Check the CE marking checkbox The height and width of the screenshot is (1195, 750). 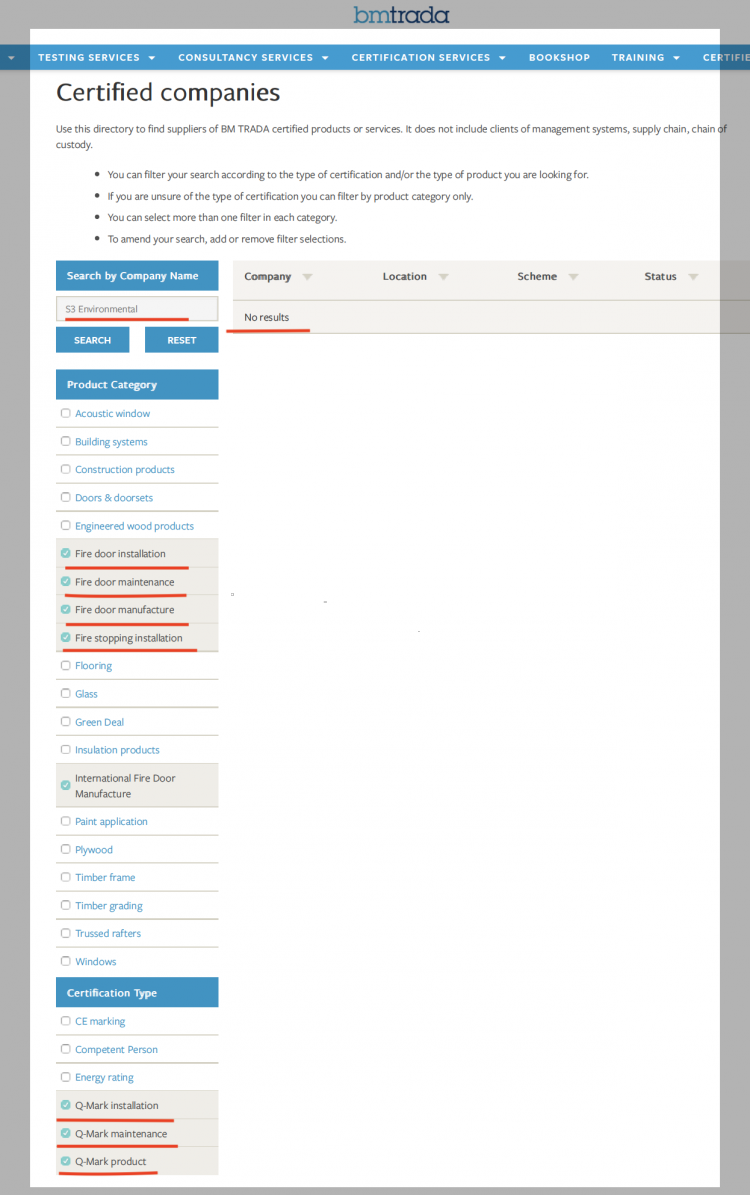point(66,1020)
